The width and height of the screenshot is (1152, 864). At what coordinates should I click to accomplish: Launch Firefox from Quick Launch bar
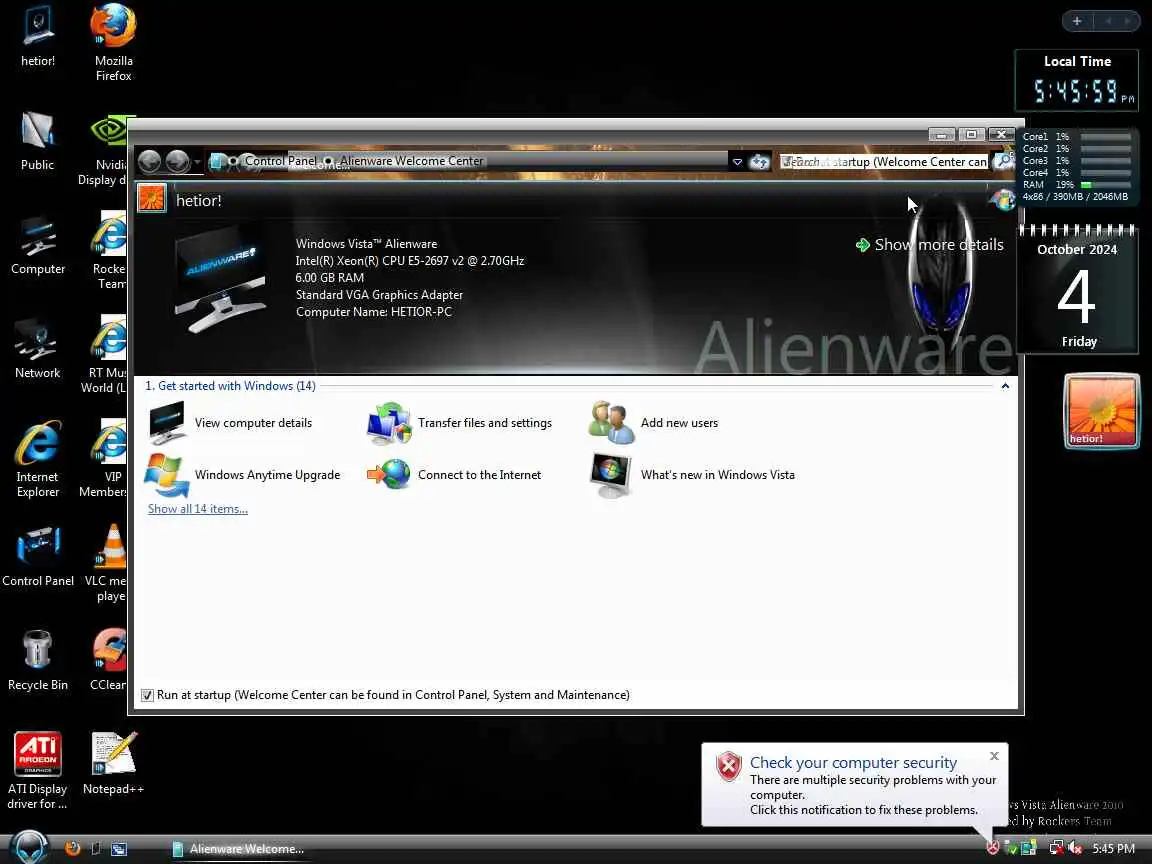(72, 849)
